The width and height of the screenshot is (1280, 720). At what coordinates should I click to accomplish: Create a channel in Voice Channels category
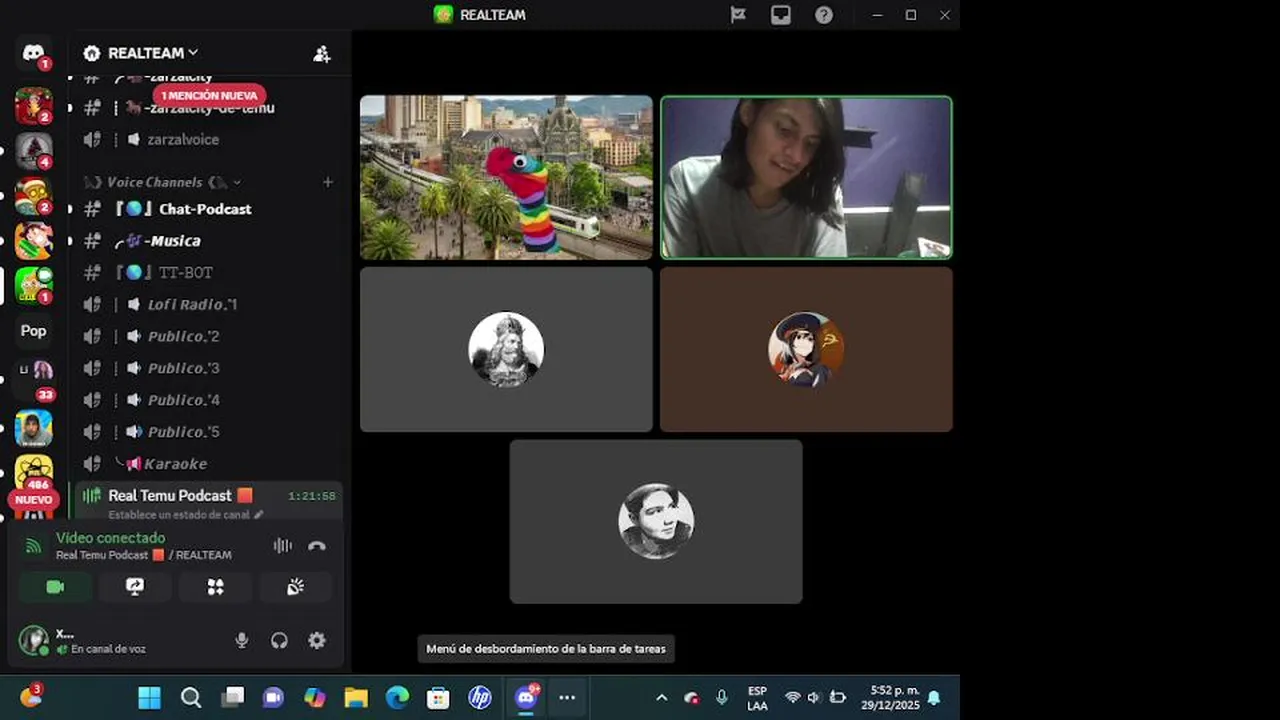point(327,182)
